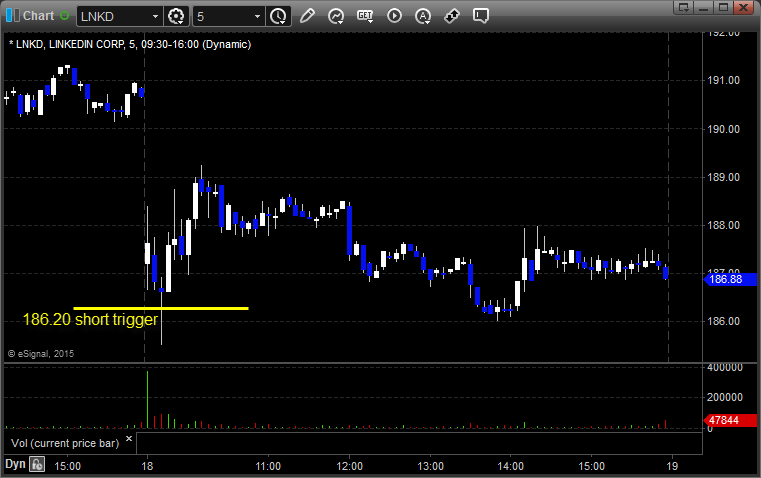Open the window menu dropdown button
Viewport: 761px width, 478px height.
click(x=684, y=7)
